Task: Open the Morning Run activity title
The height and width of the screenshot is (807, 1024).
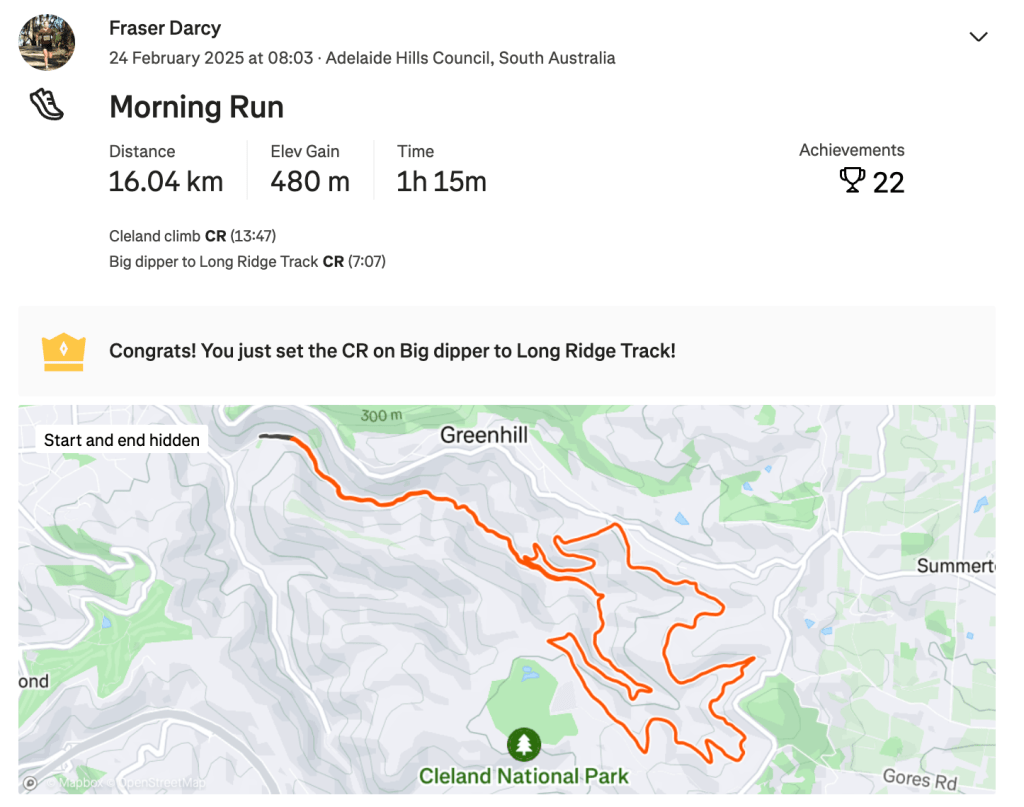Action: pos(196,107)
